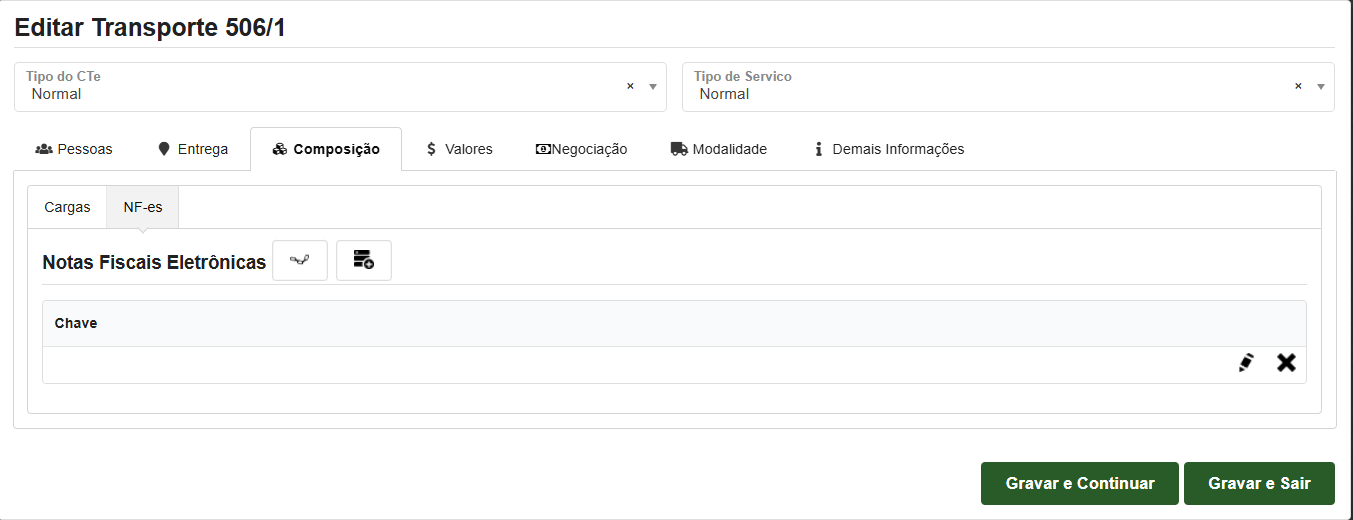1353x520 pixels.
Task: Switch to the Entrega tab
Action: point(193,149)
